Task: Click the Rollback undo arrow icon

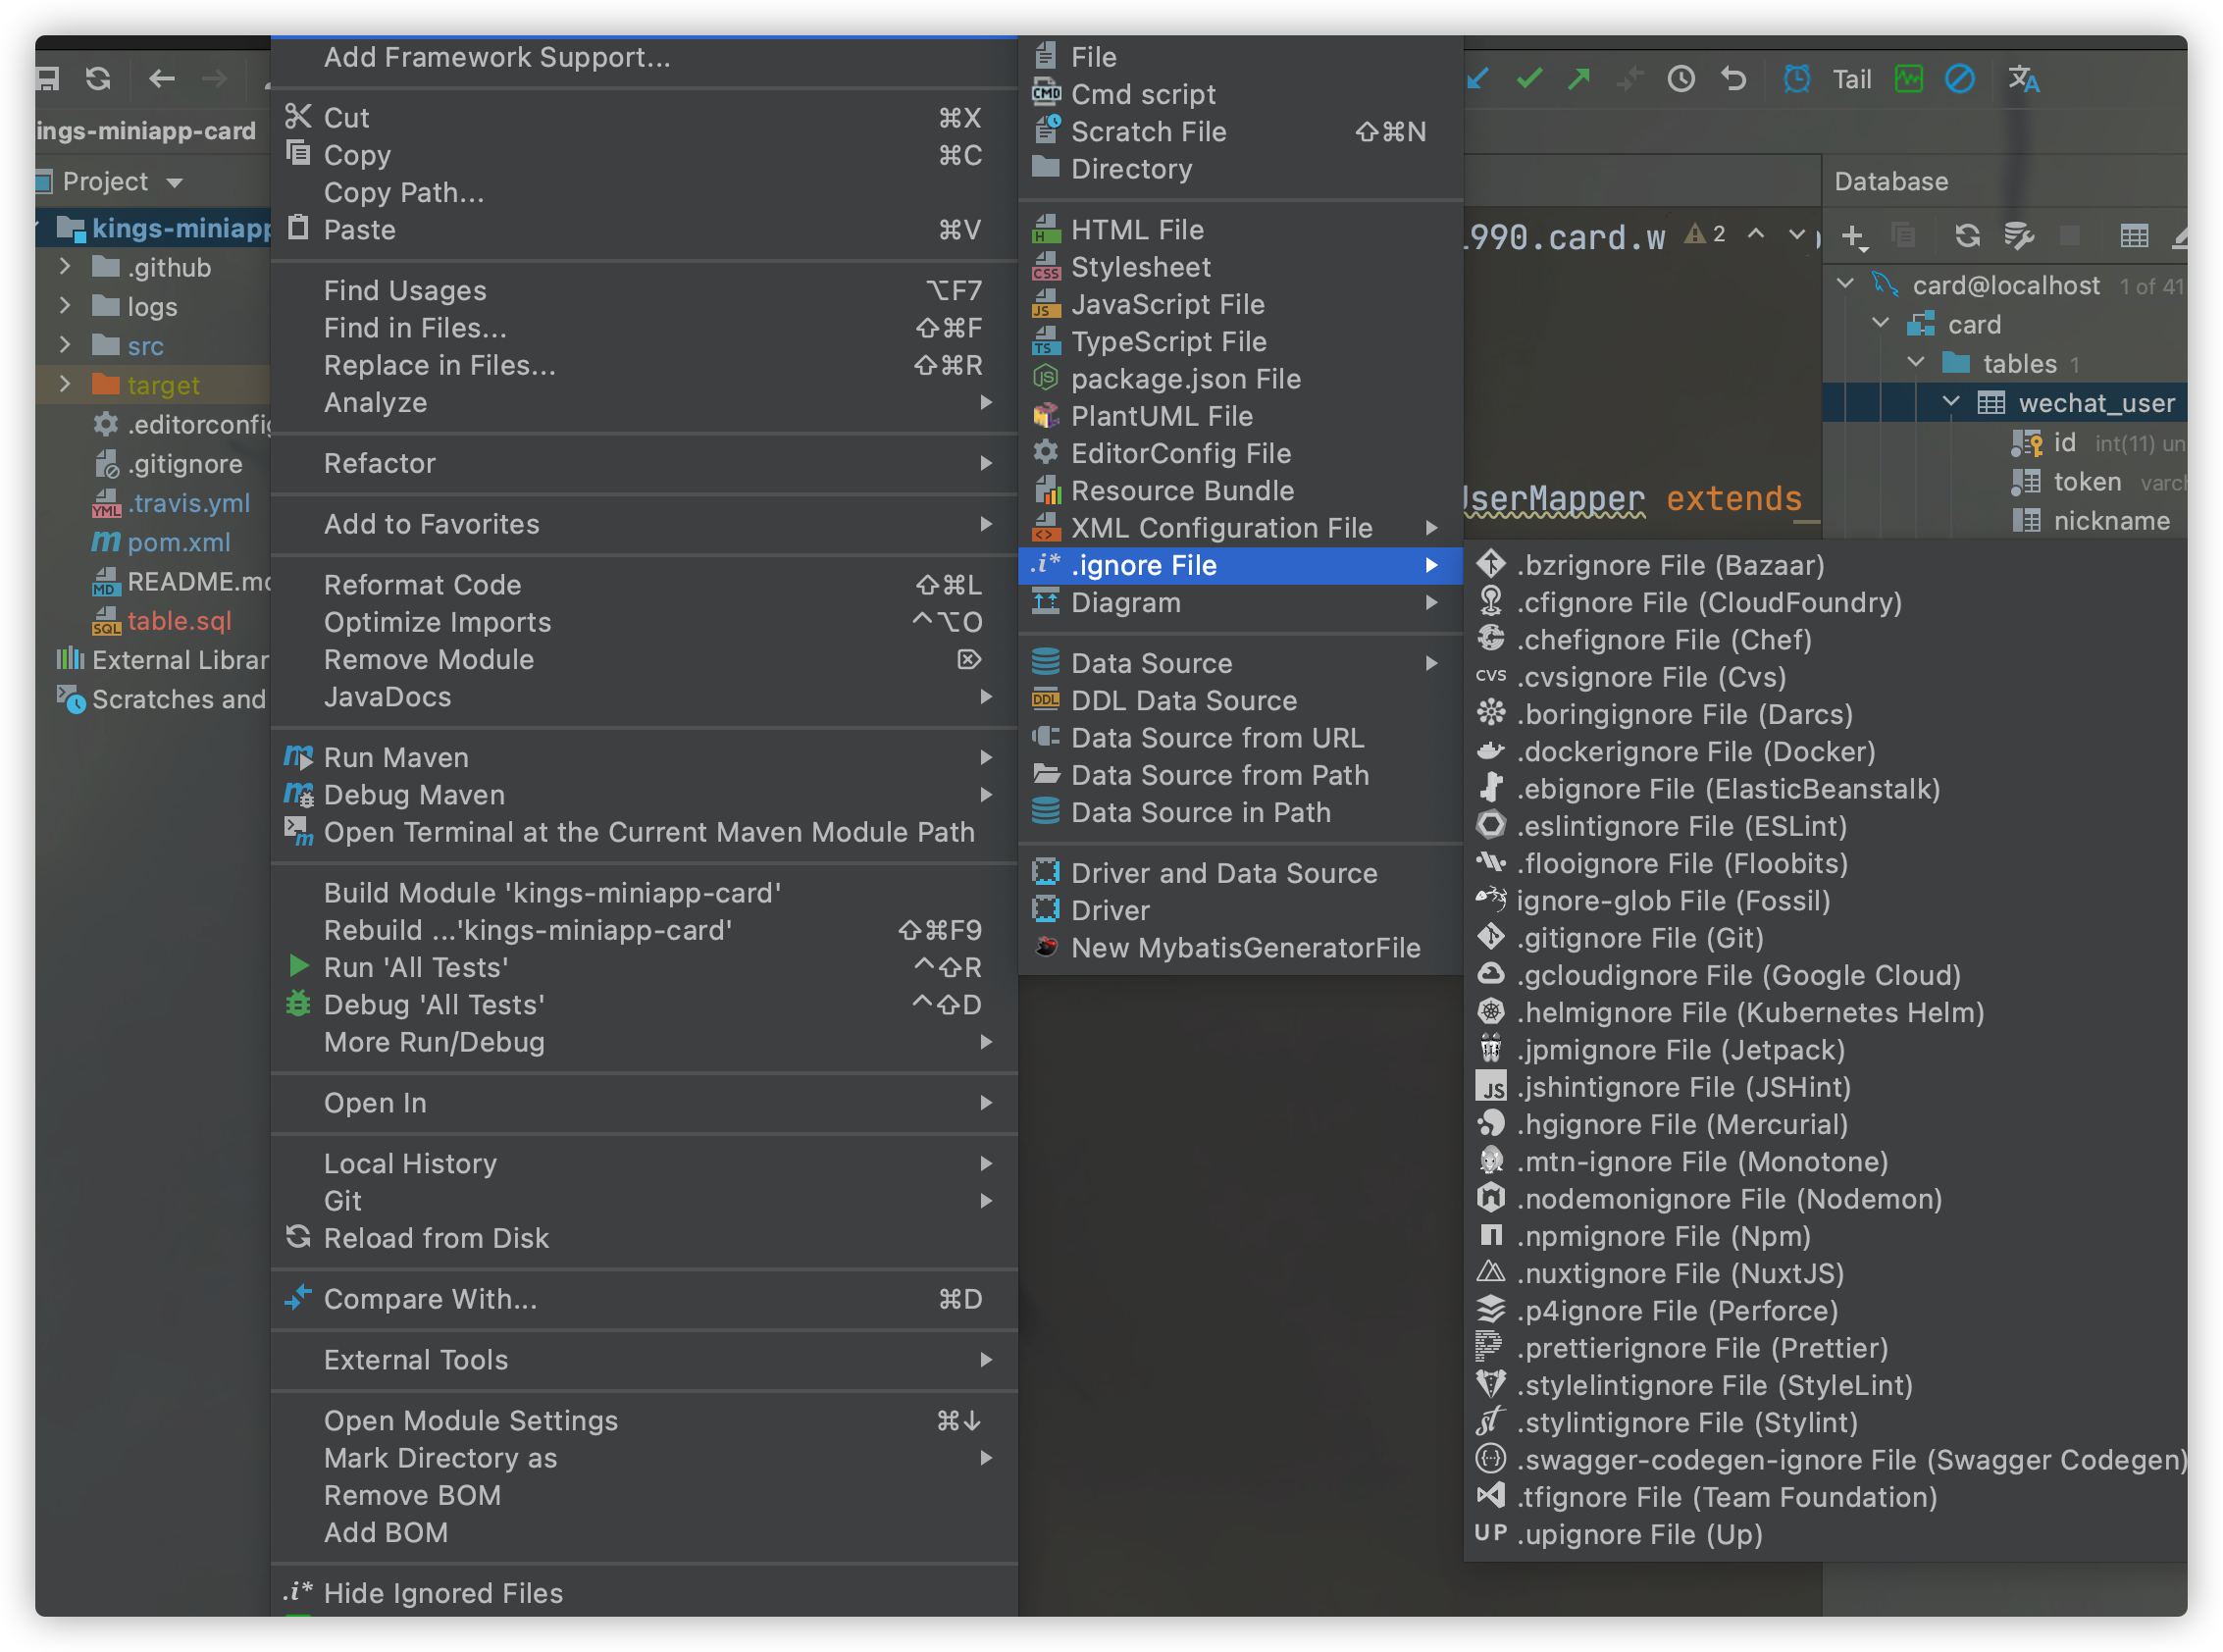Action: (1733, 78)
